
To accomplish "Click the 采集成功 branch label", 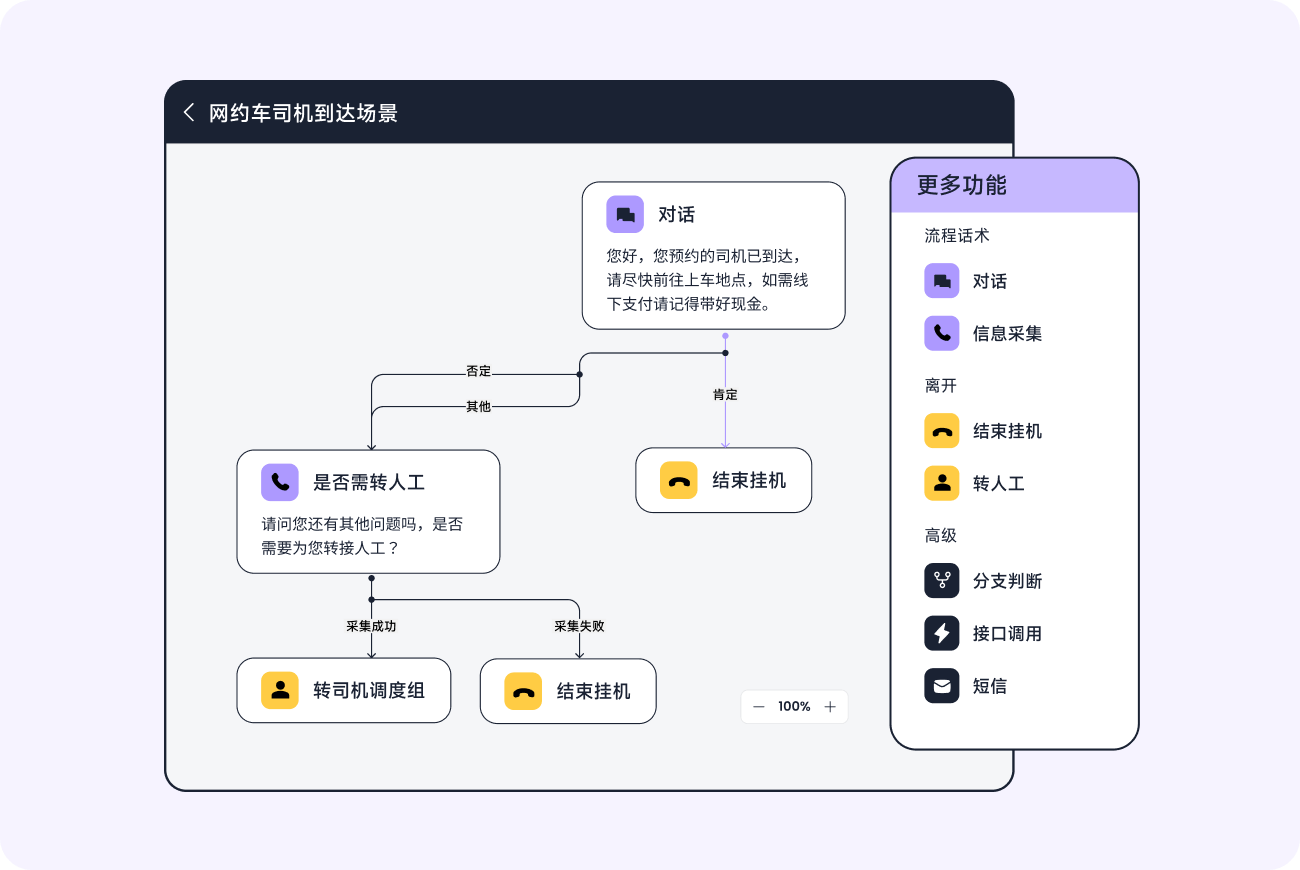I will (370, 625).
